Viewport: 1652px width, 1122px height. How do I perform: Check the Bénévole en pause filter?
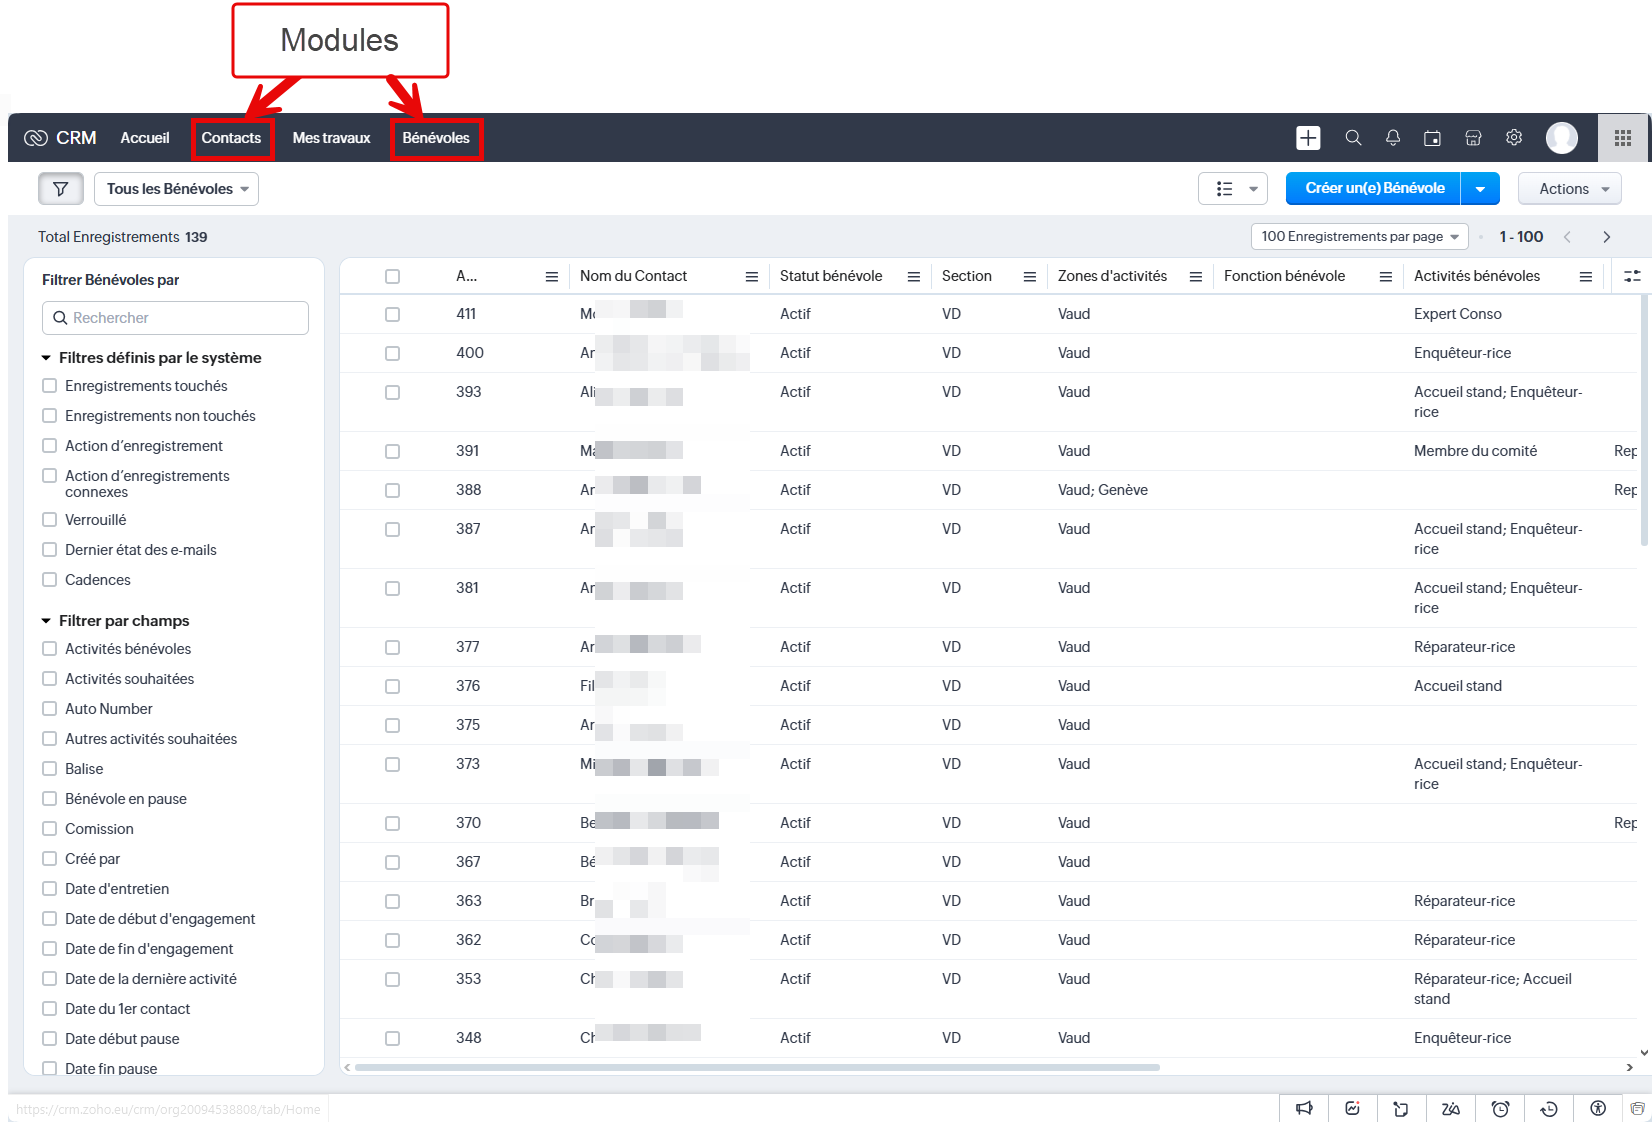coord(50,799)
